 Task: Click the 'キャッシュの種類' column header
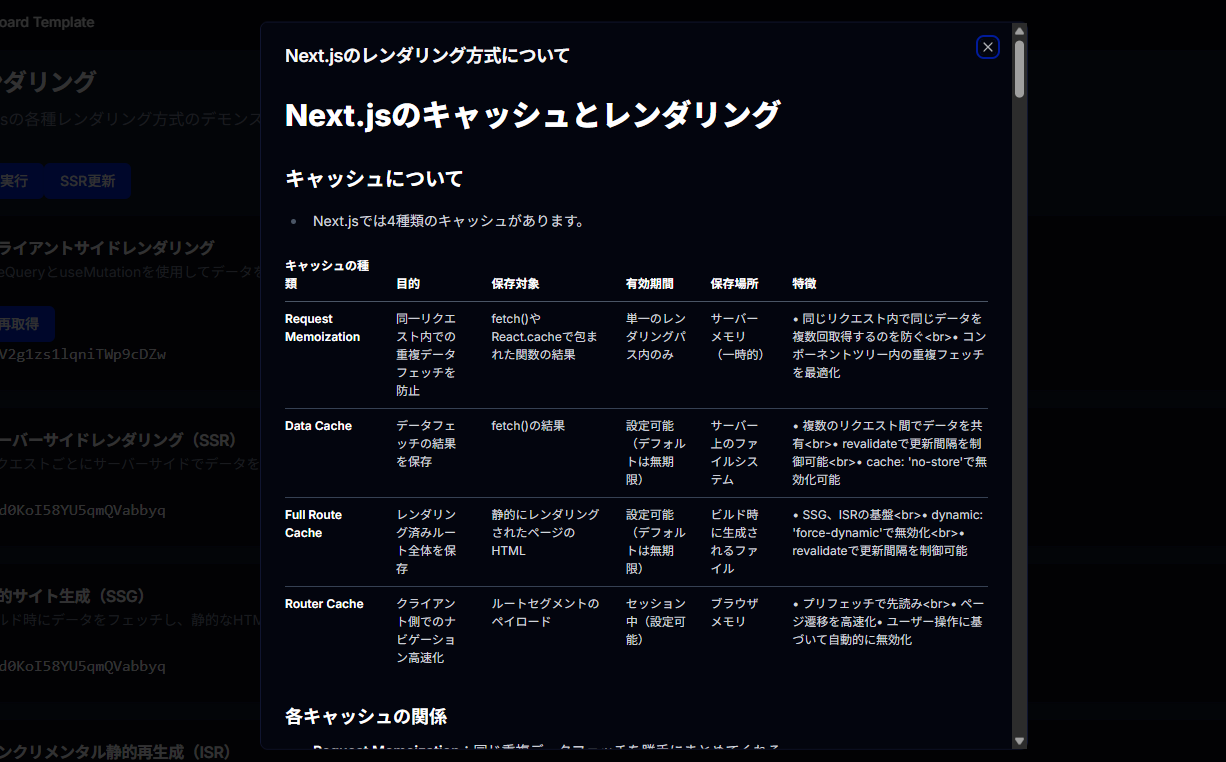coord(327,275)
